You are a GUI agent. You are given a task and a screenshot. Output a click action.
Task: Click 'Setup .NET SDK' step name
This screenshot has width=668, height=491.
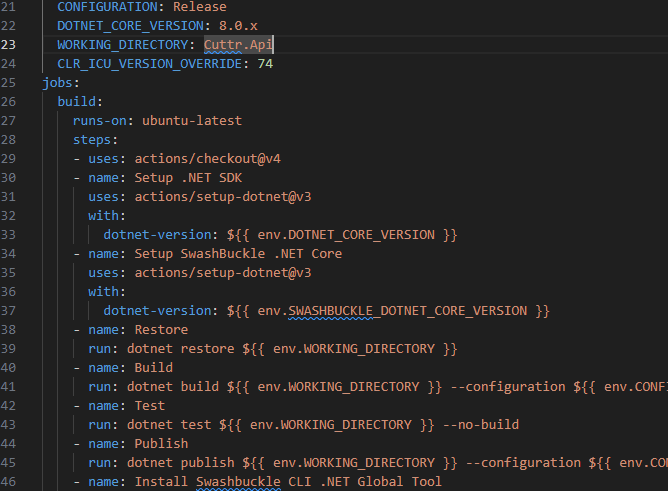pos(188,178)
